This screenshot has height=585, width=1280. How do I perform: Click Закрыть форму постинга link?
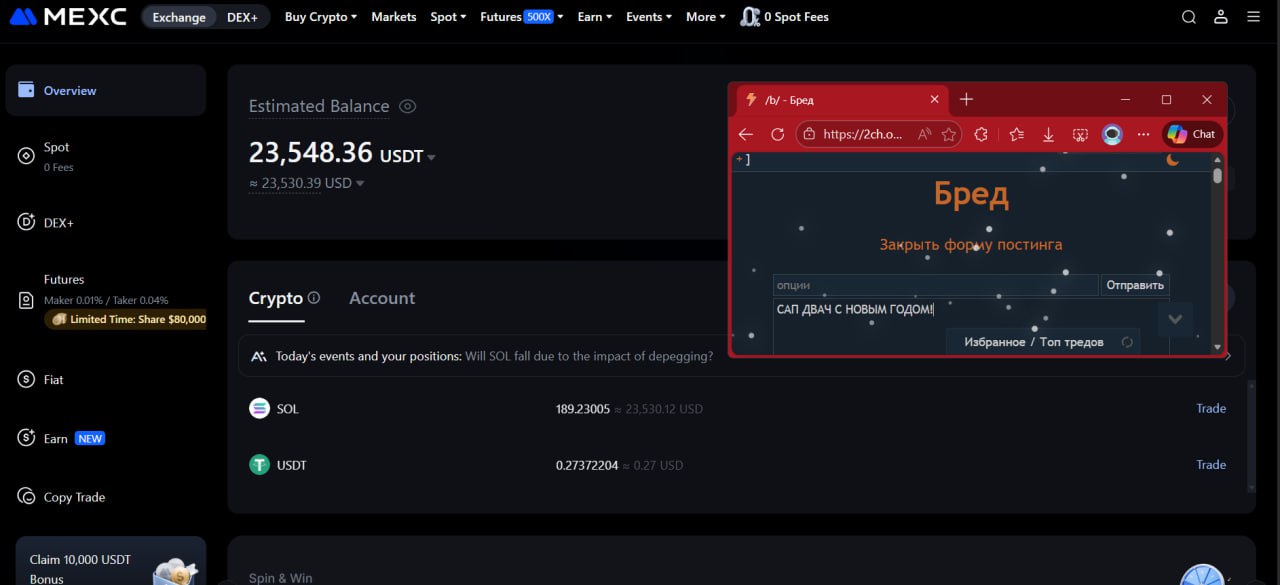point(971,244)
